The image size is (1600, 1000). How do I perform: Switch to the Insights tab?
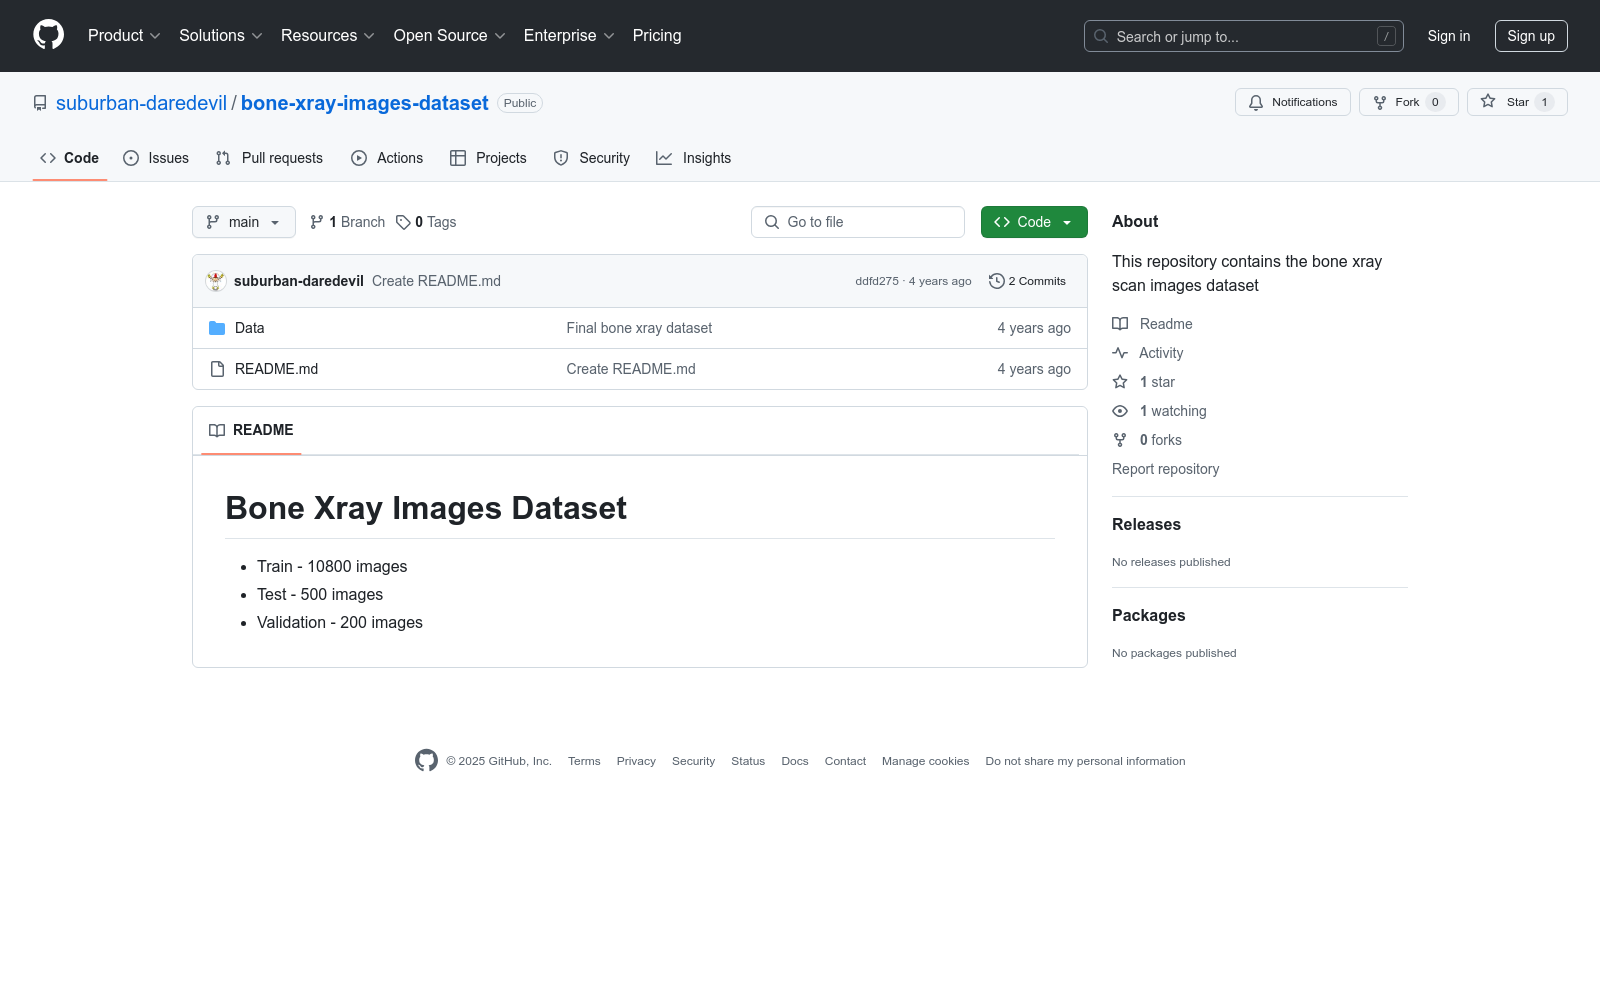click(x=694, y=158)
